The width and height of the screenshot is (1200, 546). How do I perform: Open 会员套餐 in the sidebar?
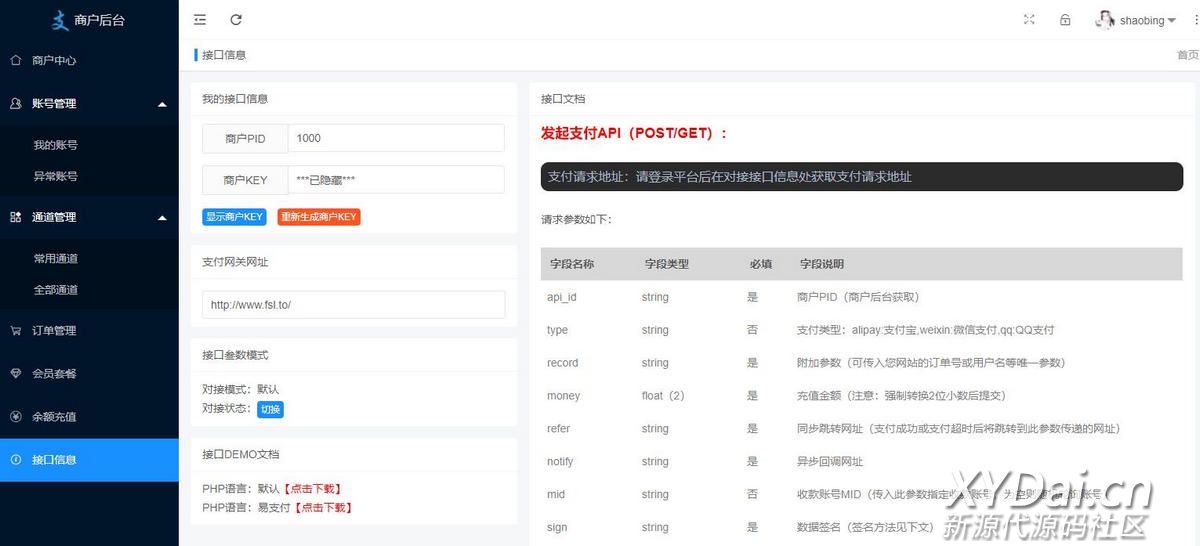pyautogui.click(x=54, y=374)
